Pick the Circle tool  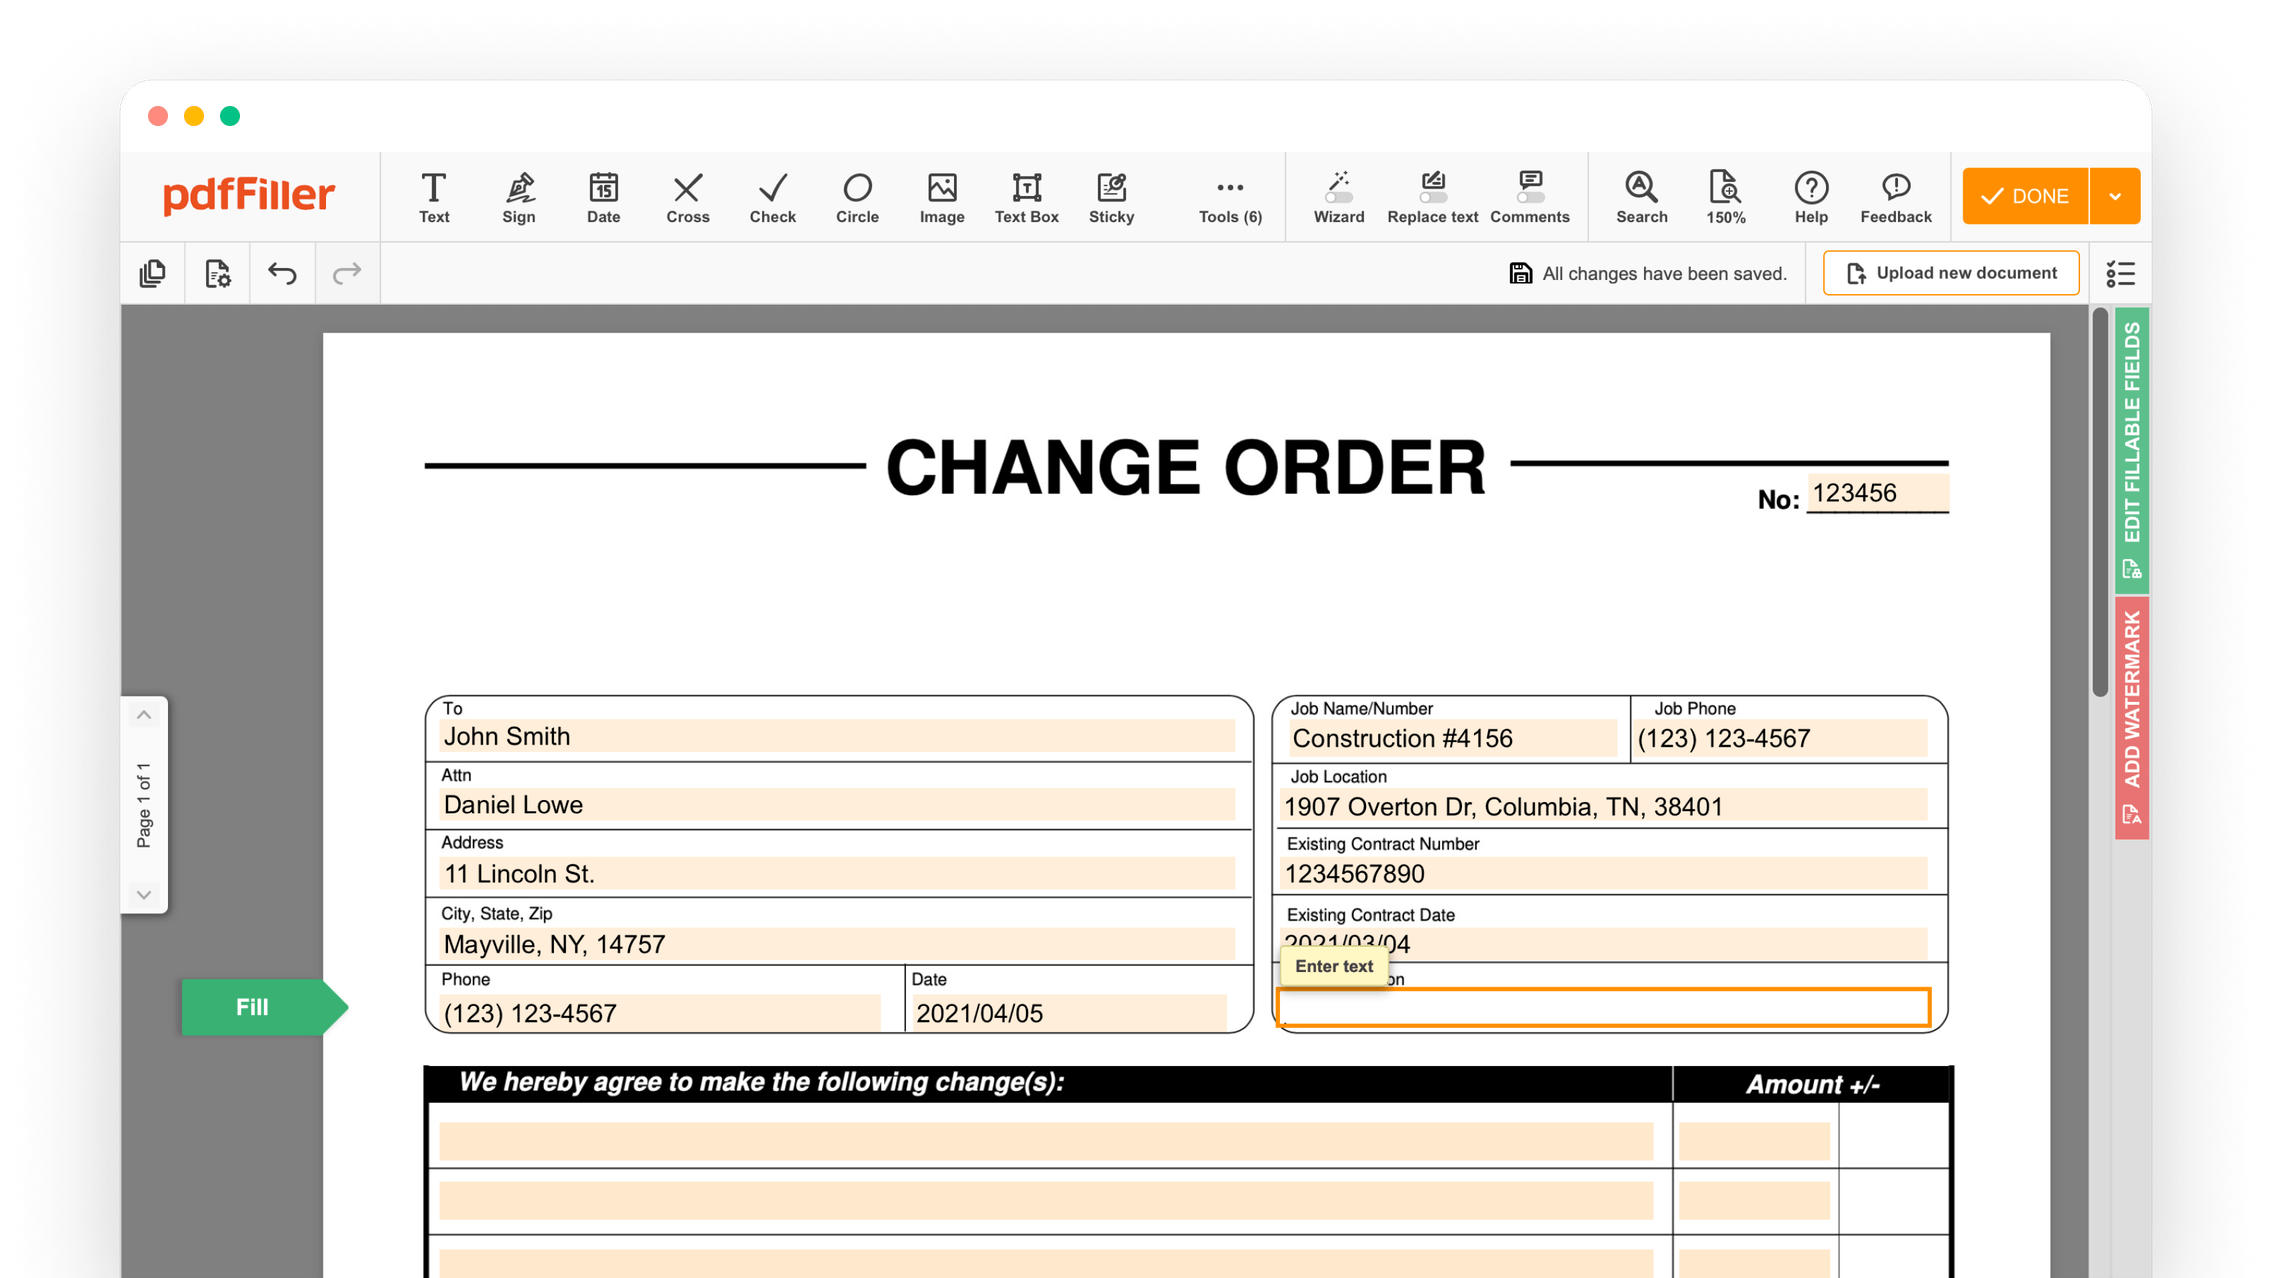click(x=857, y=196)
